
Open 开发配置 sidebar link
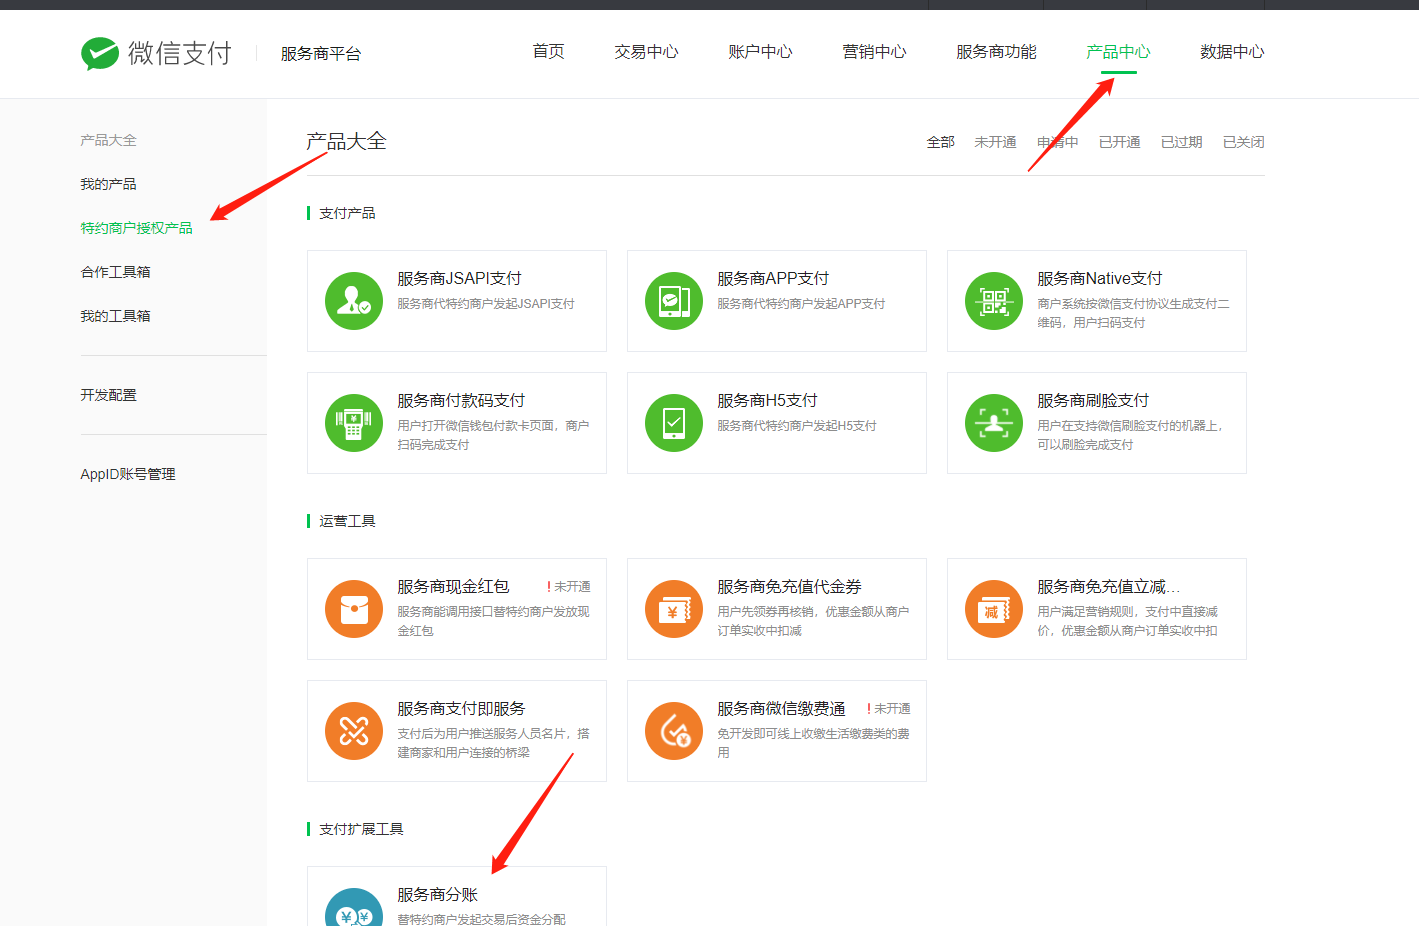coord(109,395)
